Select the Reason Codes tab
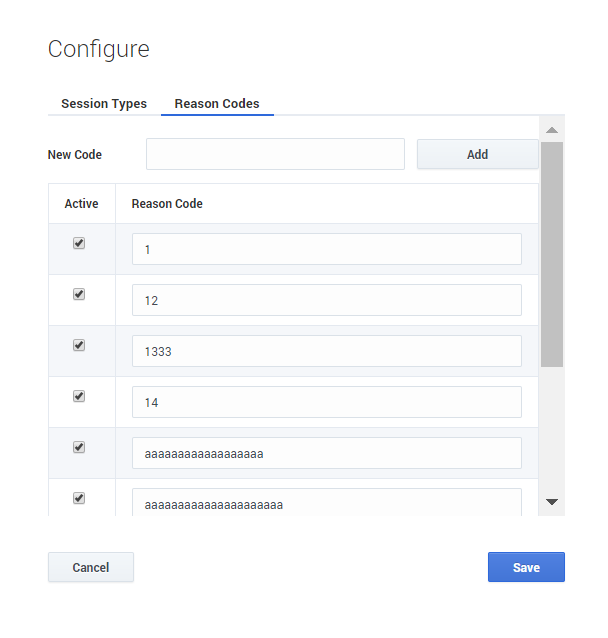This screenshot has width=608, height=638. pyautogui.click(x=217, y=104)
